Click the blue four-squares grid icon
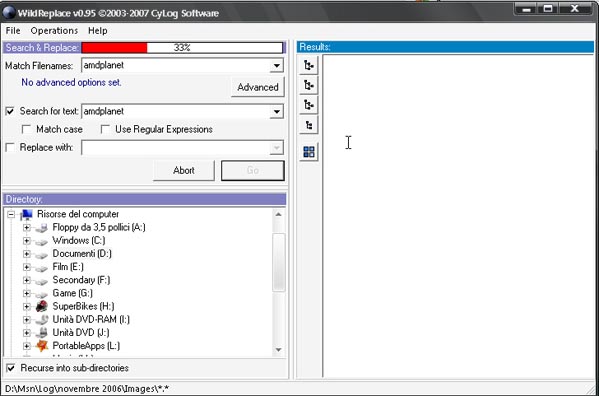 click(309, 152)
